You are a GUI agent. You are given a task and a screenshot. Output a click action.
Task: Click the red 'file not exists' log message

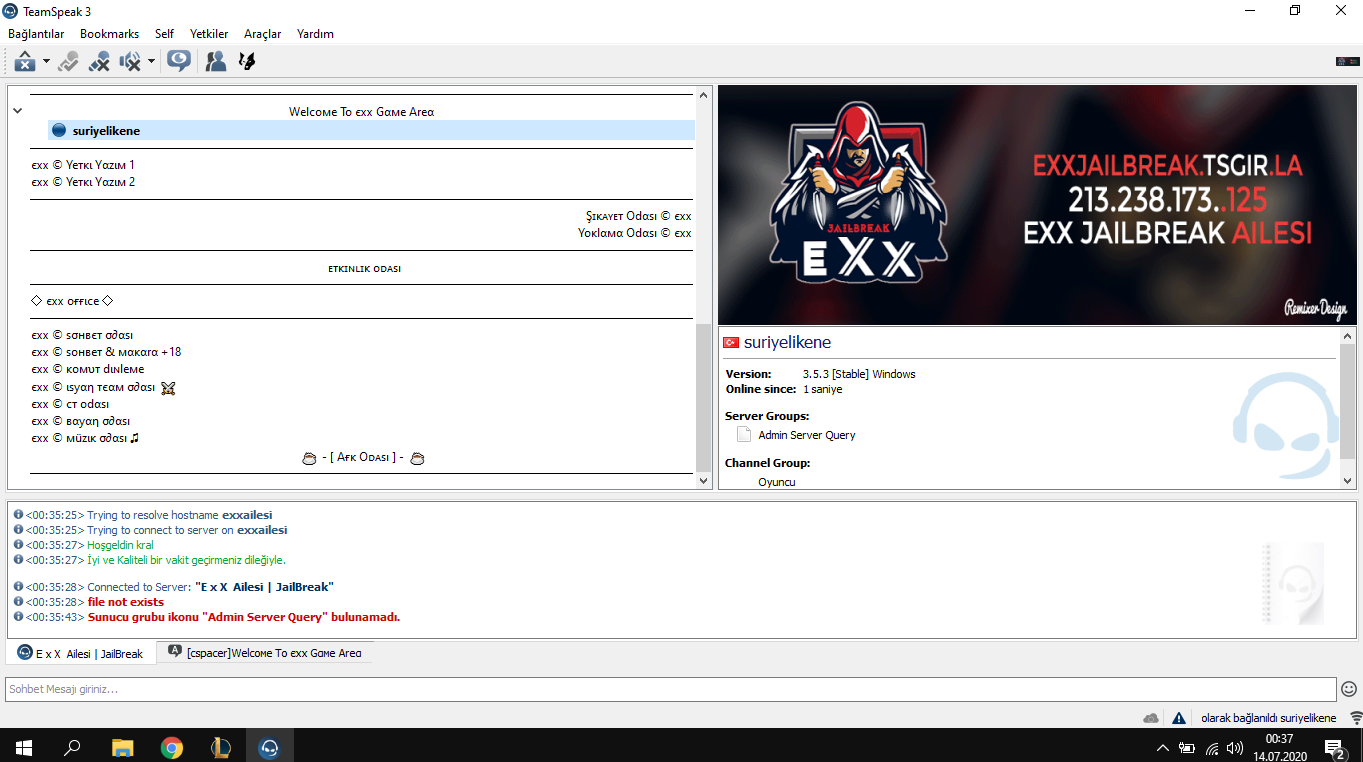pyautogui.click(x=126, y=602)
